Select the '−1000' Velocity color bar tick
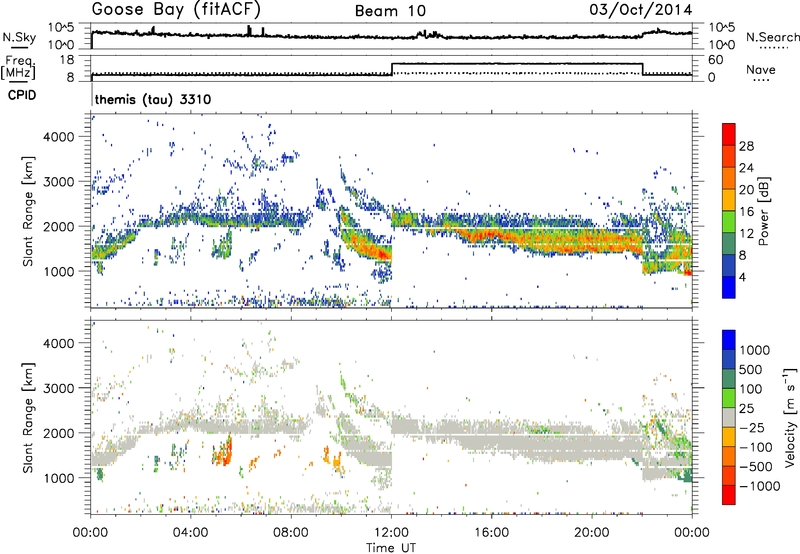 (759, 486)
